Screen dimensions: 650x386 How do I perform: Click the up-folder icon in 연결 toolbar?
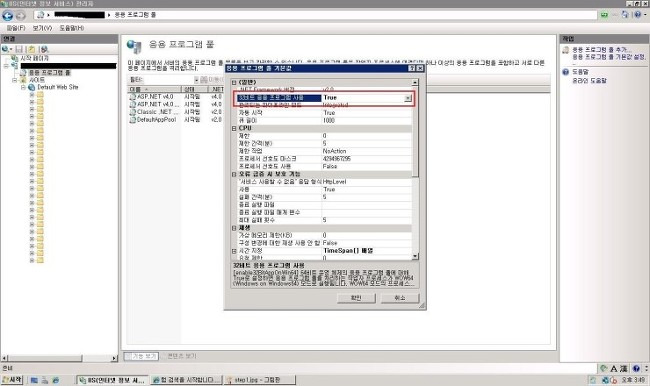[x=32, y=49]
